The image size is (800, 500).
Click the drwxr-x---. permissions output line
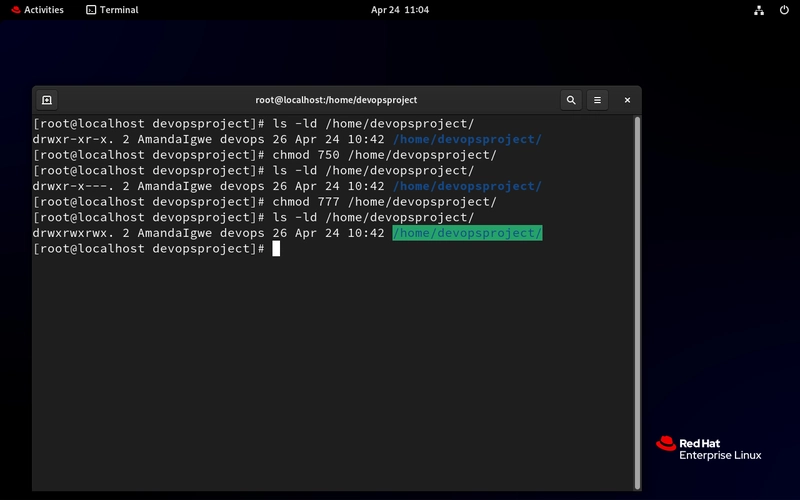287,186
